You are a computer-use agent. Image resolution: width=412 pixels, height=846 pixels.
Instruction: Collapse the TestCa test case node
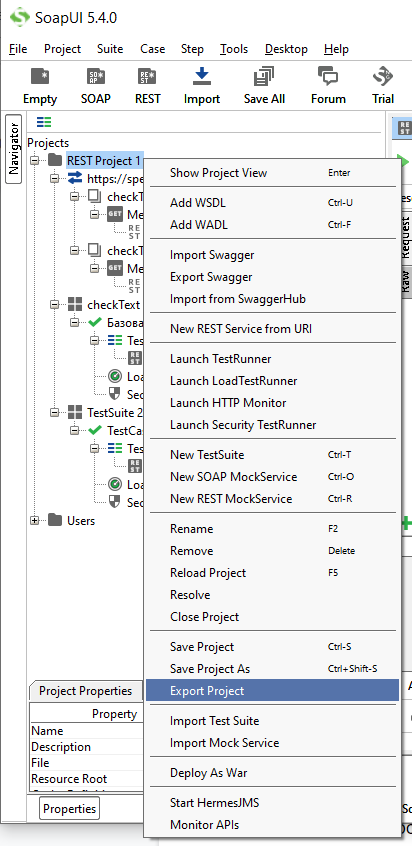[x=75, y=431]
